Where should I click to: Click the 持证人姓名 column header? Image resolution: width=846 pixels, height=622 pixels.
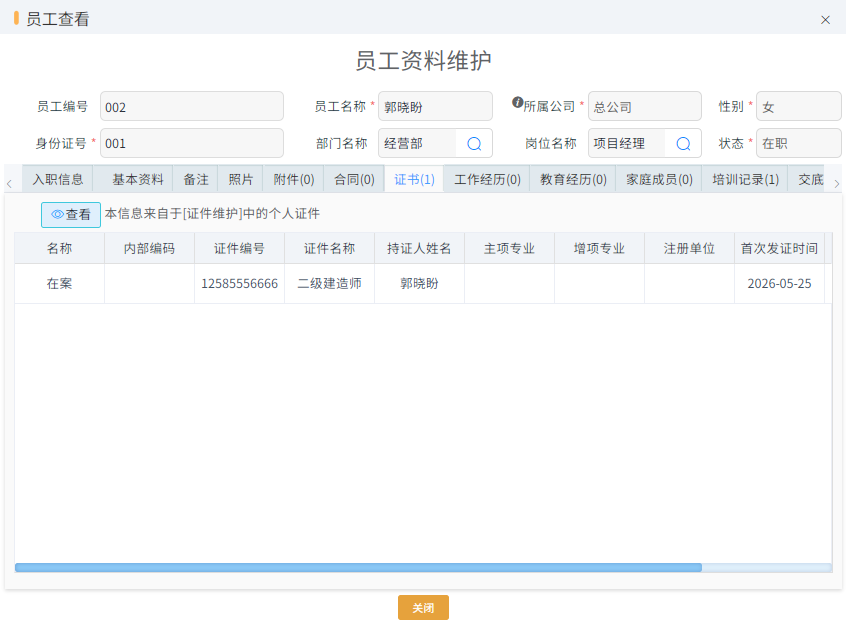pos(419,248)
